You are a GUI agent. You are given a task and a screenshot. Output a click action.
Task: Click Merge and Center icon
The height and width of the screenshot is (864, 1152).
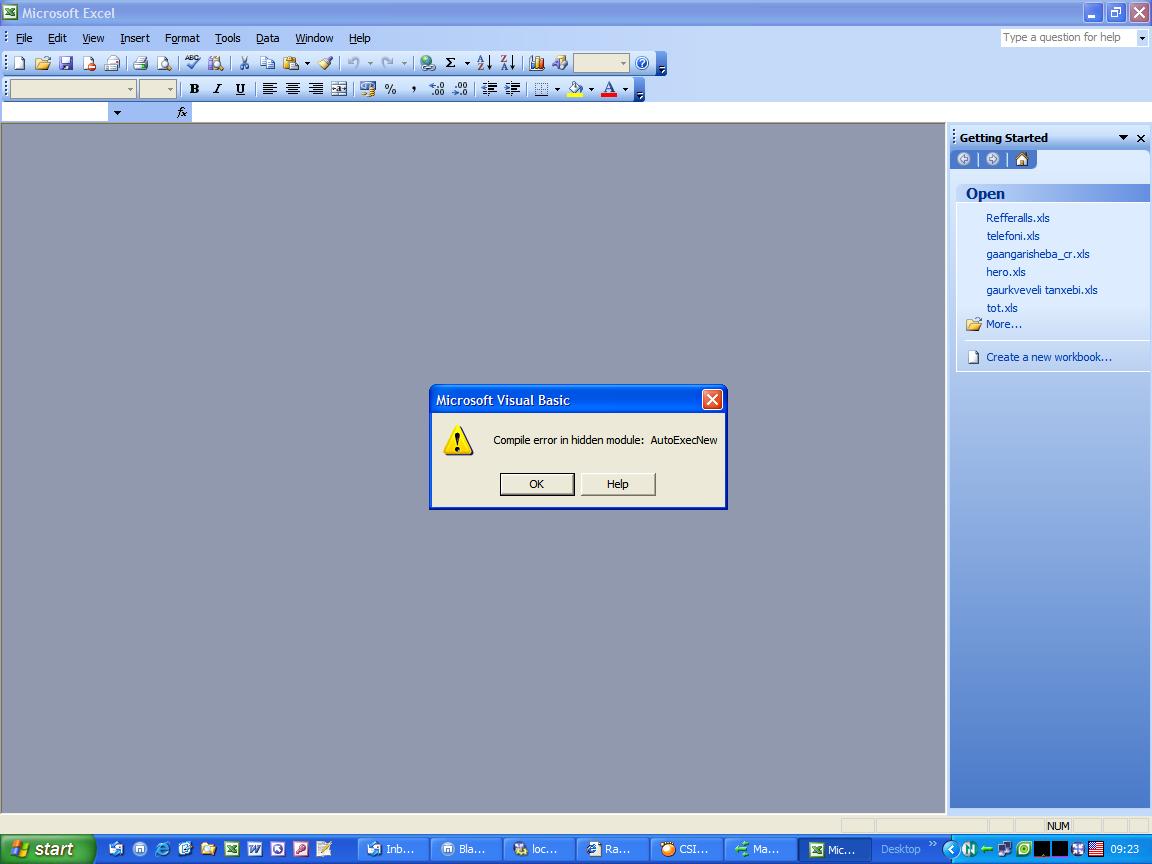click(x=339, y=89)
